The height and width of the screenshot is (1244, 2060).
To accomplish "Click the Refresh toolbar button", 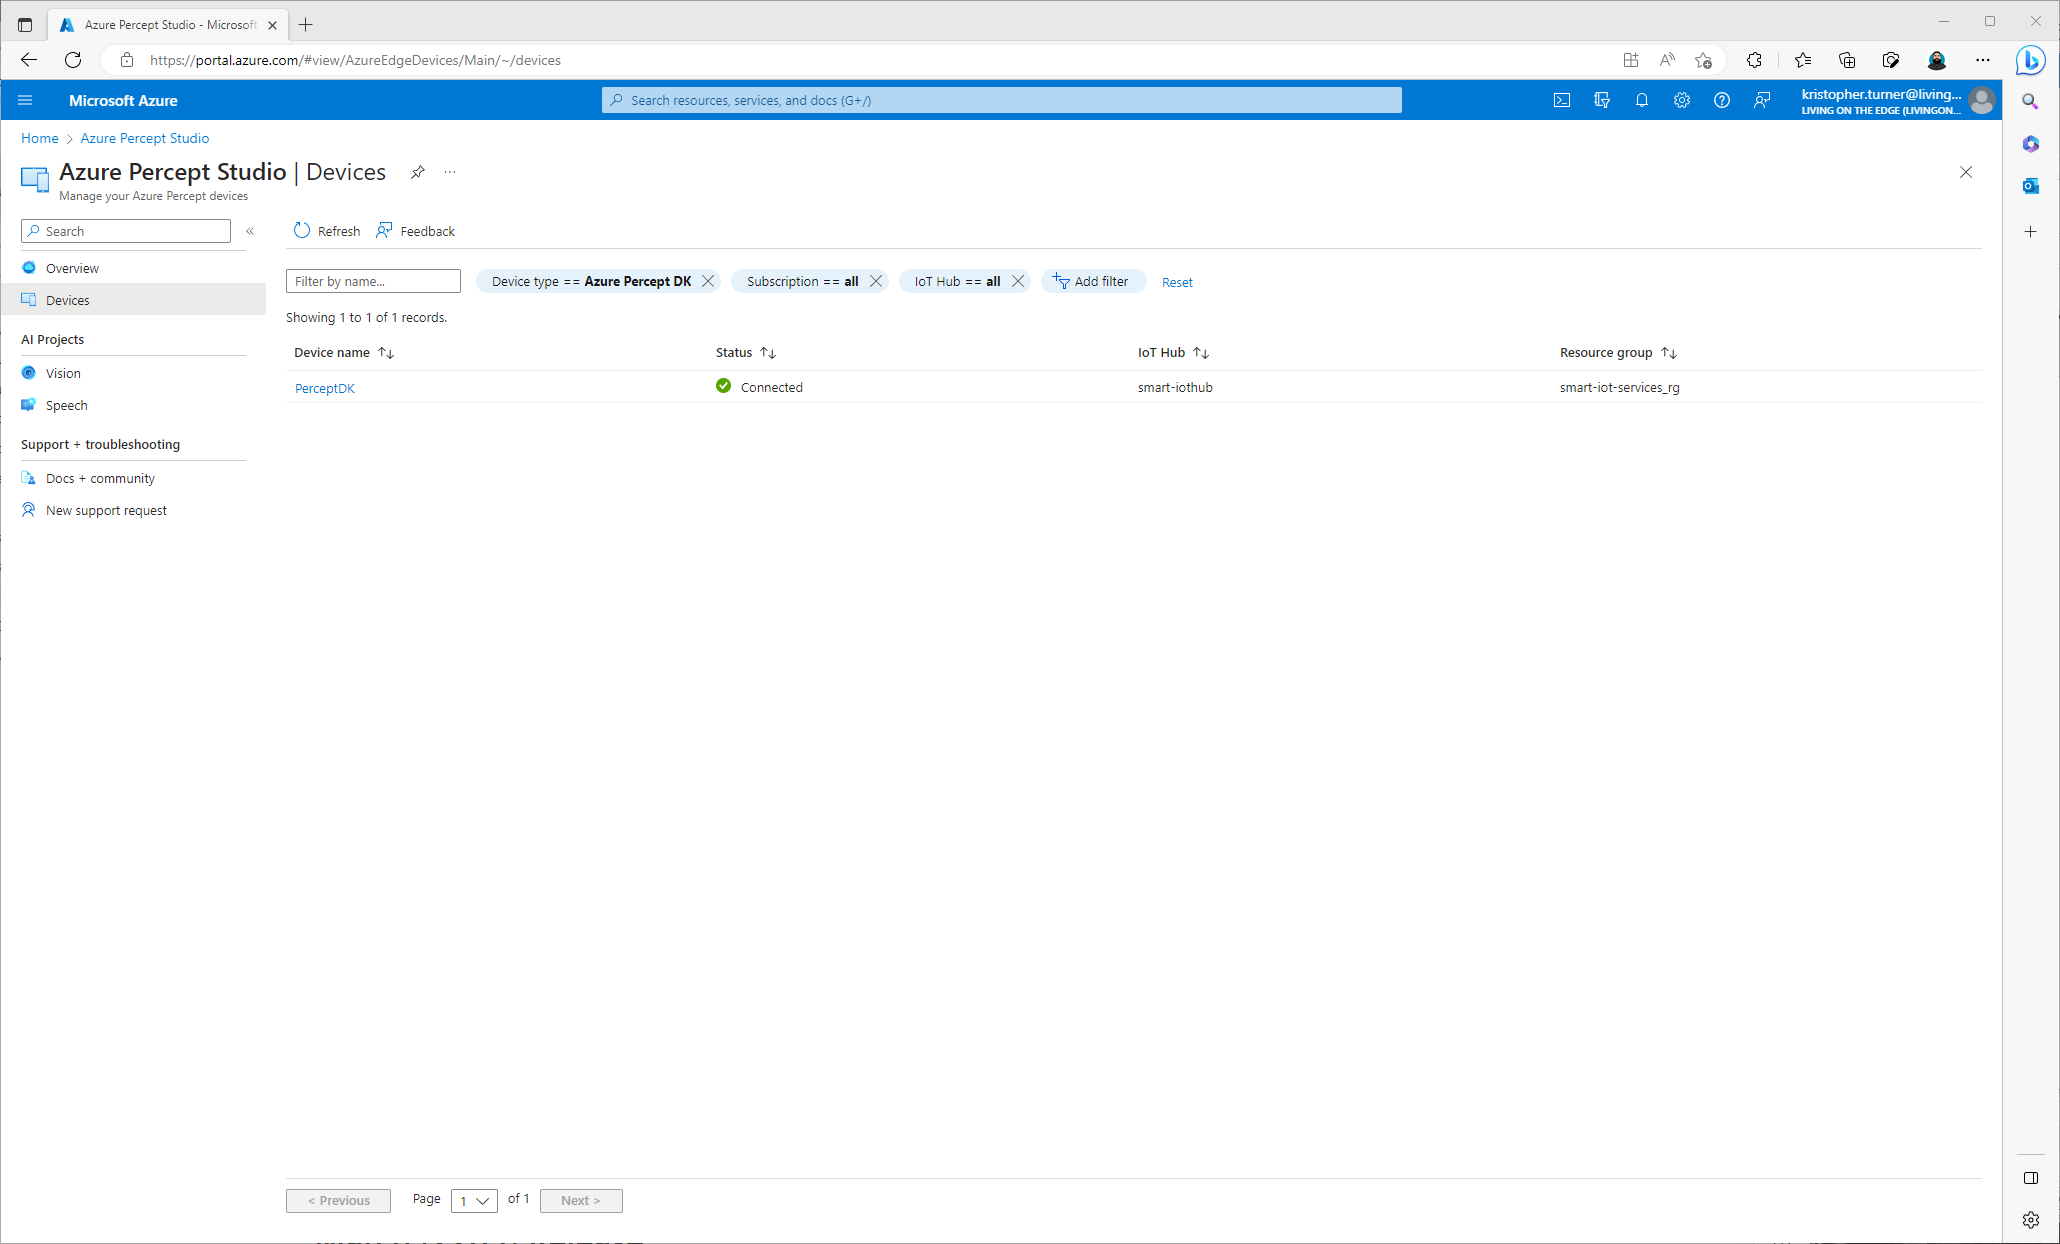I will click(327, 231).
